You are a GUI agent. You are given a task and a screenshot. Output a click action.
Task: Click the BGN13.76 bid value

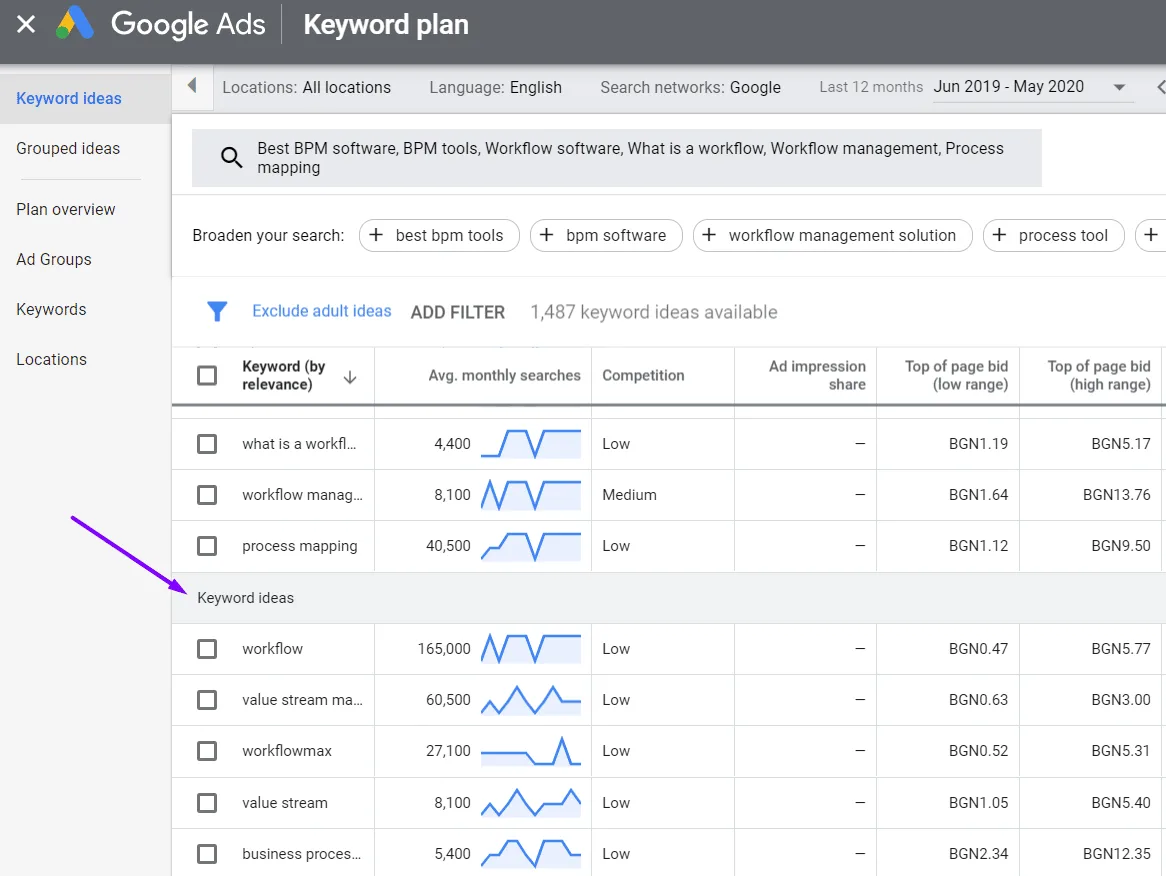click(x=1117, y=495)
